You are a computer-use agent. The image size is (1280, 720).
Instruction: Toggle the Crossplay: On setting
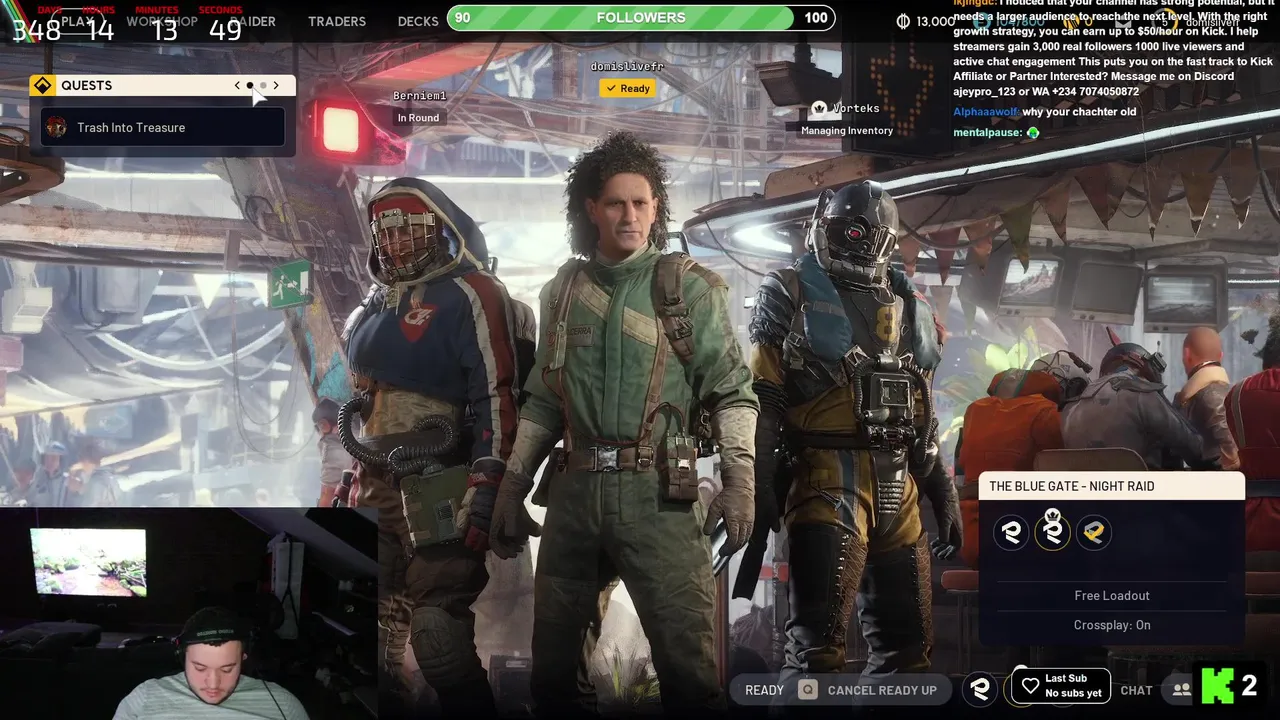(x=1112, y=625)
